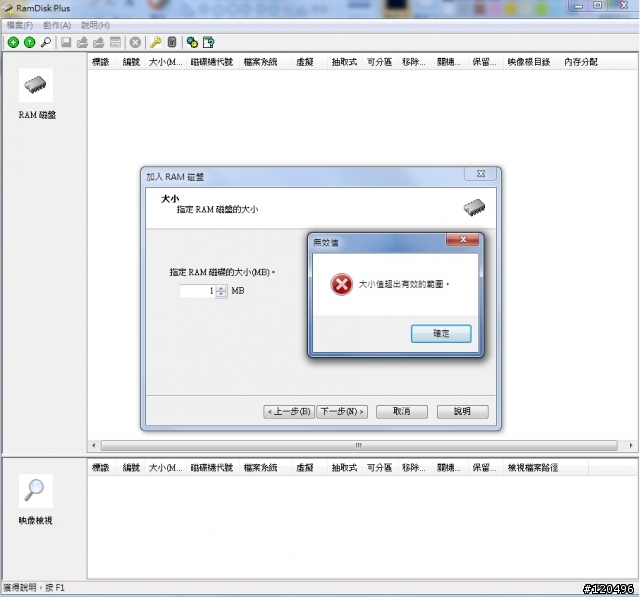Viewport: 640px width, 597px height.
Task: Click the first grayed folder-arrow toolbar icon
Action: 82,42
